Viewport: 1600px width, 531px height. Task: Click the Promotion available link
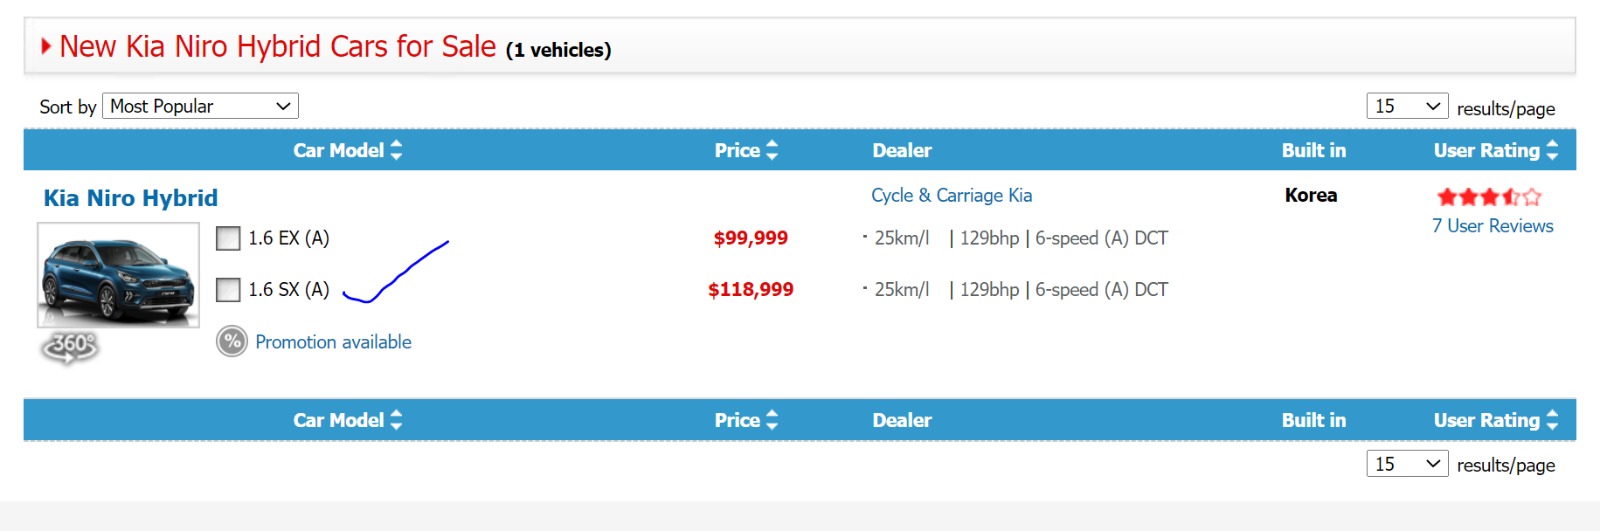[x=333, y=342]
